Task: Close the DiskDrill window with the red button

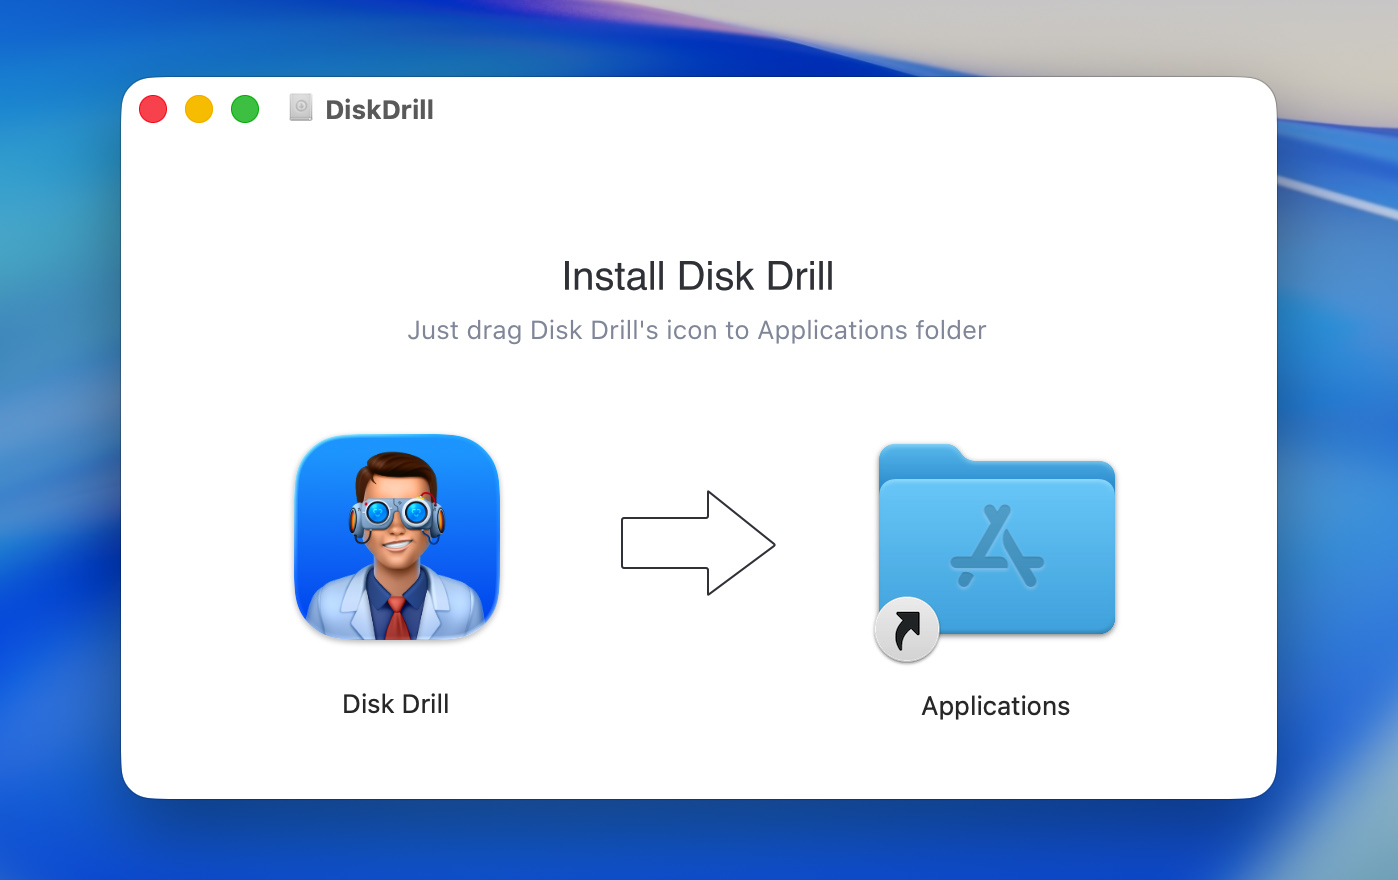Action: coord(153,109)
